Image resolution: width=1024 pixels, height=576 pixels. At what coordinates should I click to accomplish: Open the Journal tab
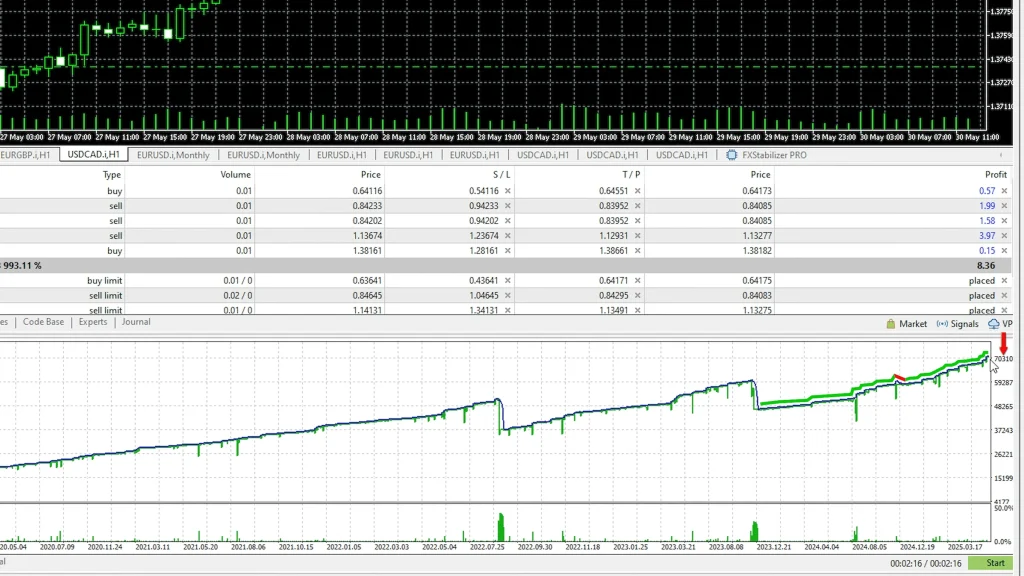click(x=136, y=322)
